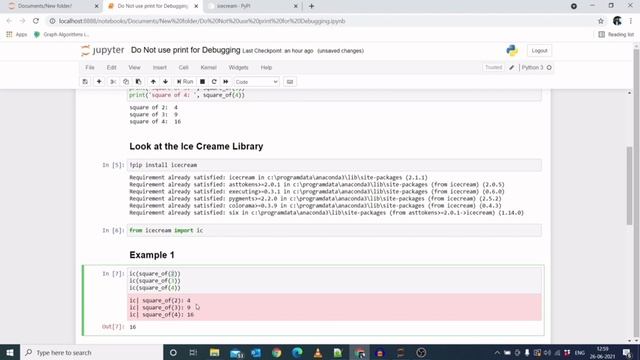Click the Logout button
The image size is (640, 360).
[x=539, y=51]
